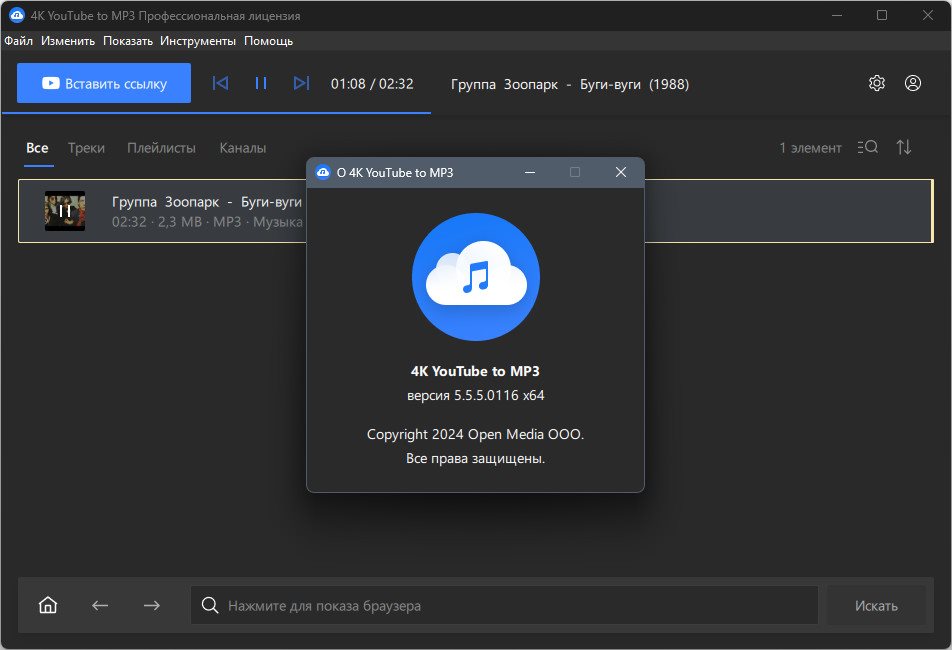Click the search-in-list filter icon
The height and width of the screenshot is (650, 952).
point(868,148)
